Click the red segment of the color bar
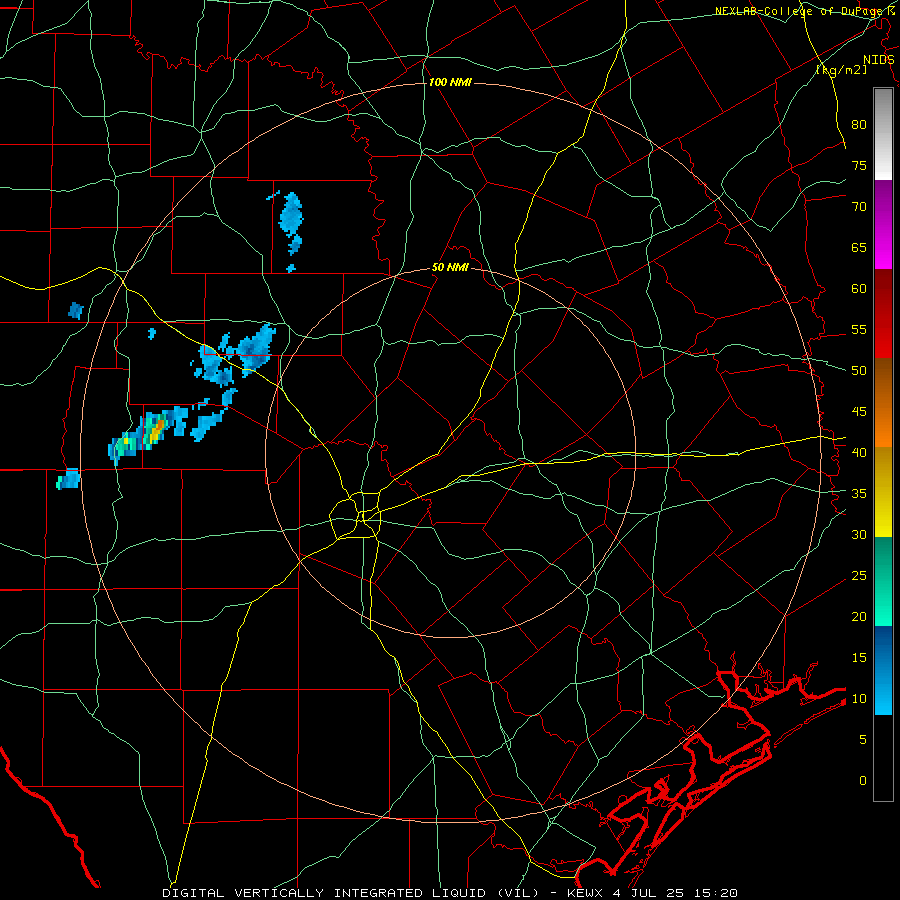 tap(883, 314)
